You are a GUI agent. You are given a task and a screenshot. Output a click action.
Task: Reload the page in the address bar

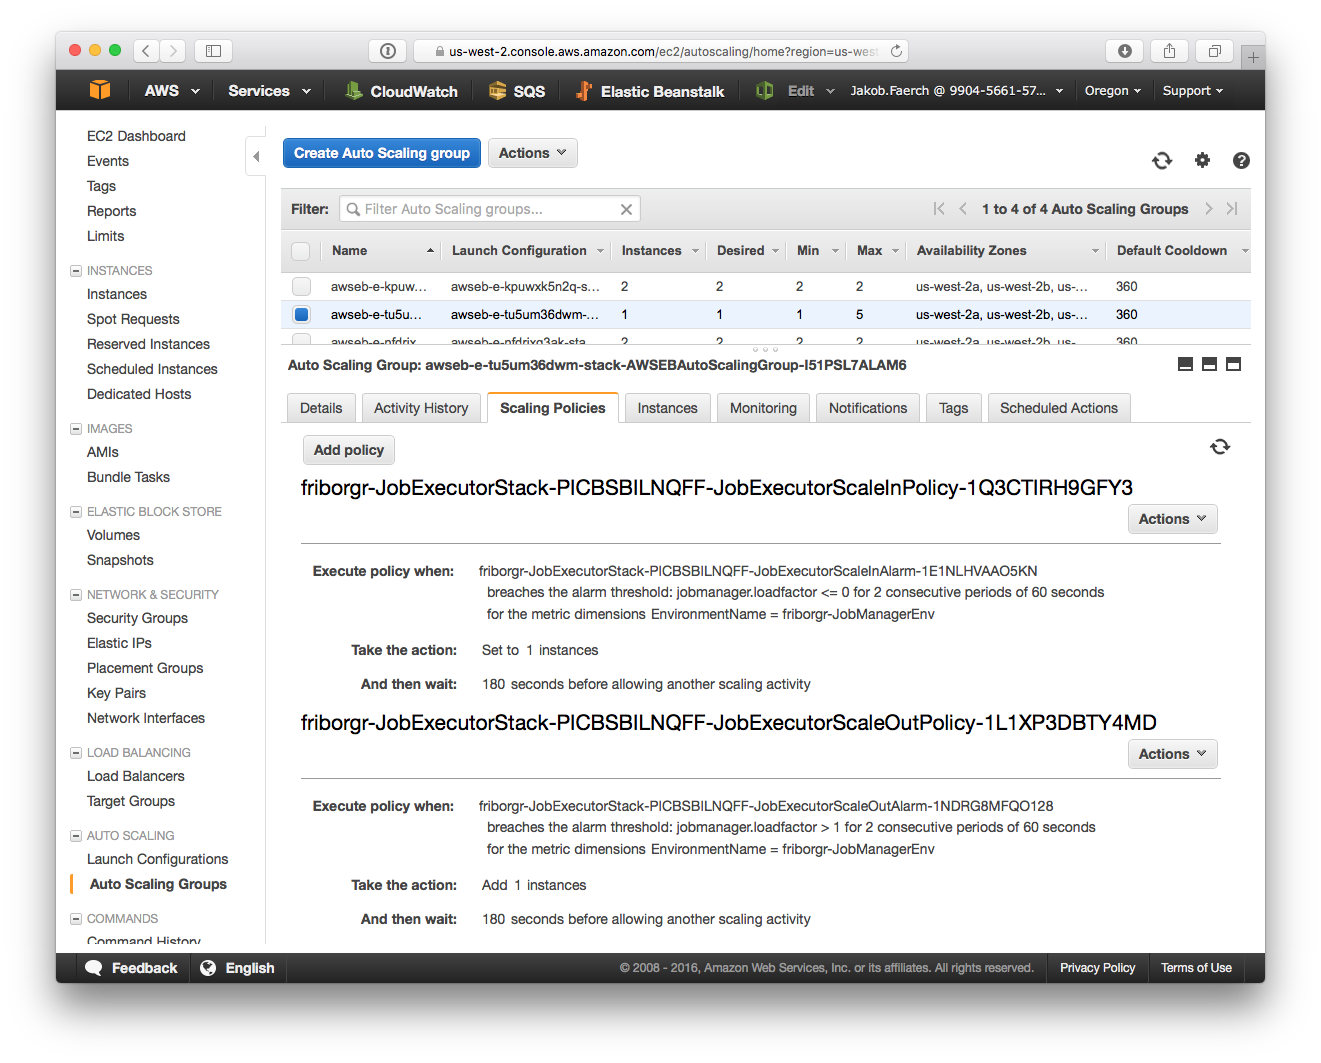[x=896, y=51]
